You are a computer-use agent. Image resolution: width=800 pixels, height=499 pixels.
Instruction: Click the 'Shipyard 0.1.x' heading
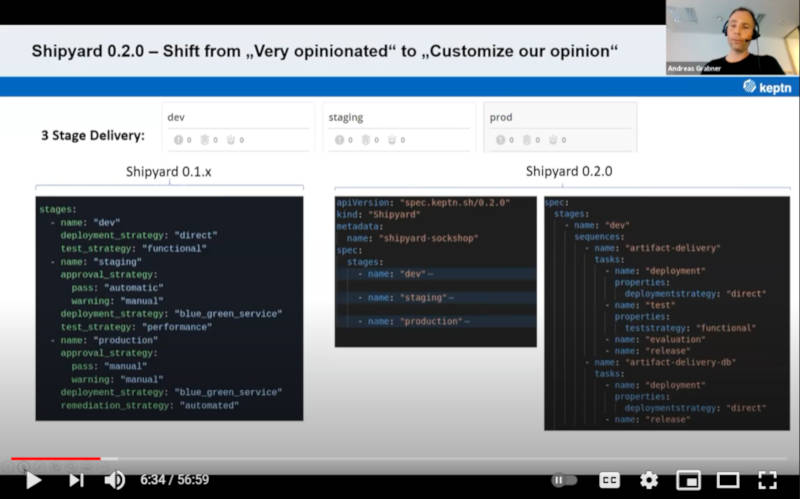[x=169, y=171]
